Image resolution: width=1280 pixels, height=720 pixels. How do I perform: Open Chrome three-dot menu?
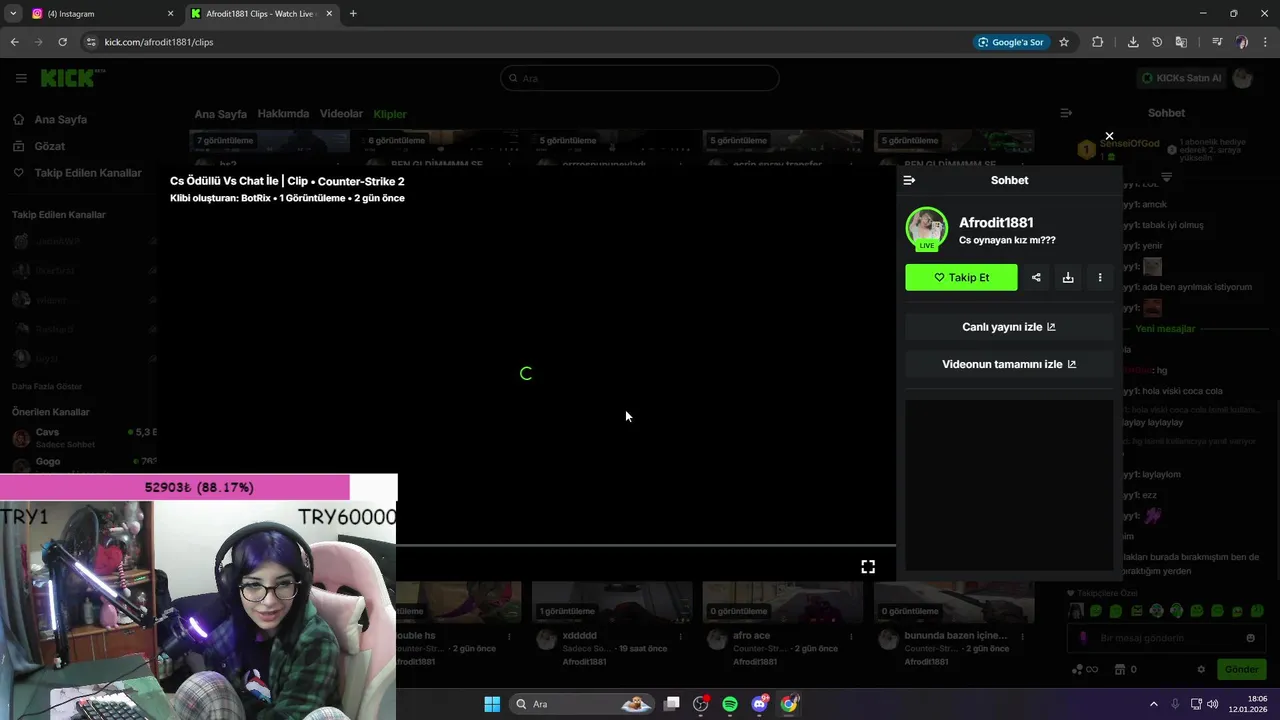[1266, 42]
